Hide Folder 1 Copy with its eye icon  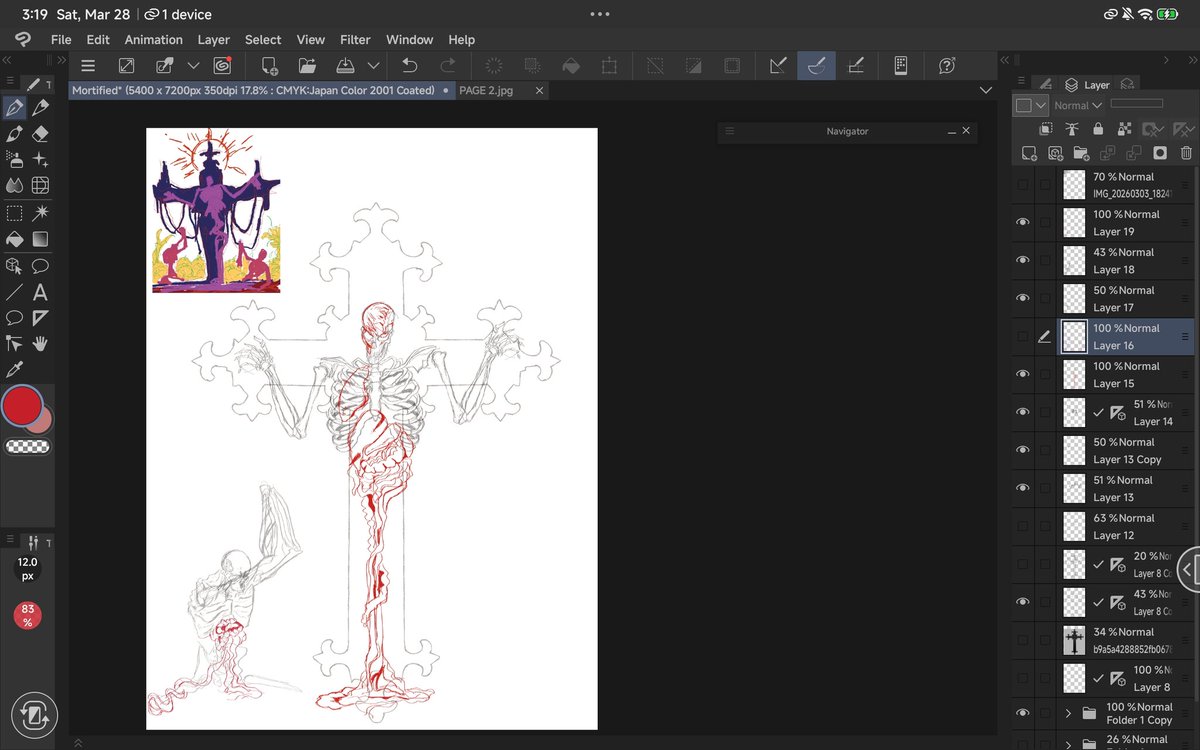[1022, 713]
